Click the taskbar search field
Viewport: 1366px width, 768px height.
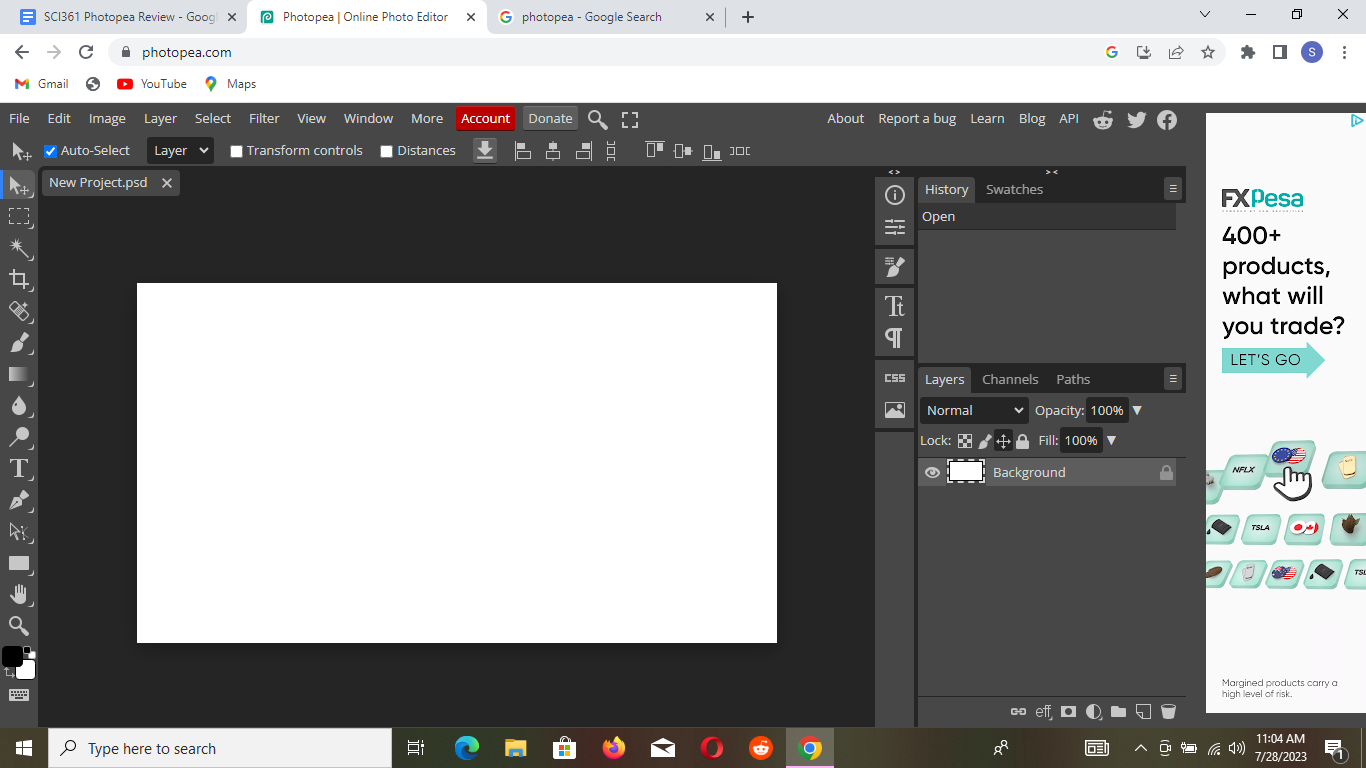pyautogui.click(x=200, y=748)
